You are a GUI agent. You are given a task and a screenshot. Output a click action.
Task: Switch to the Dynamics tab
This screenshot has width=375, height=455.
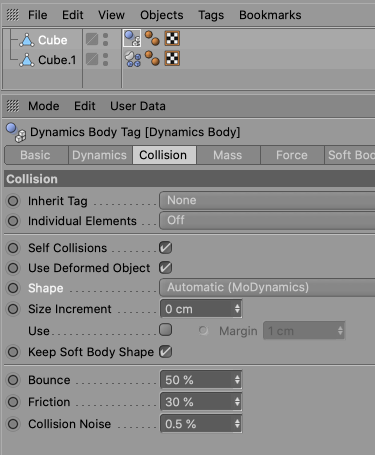click(100, 155)
